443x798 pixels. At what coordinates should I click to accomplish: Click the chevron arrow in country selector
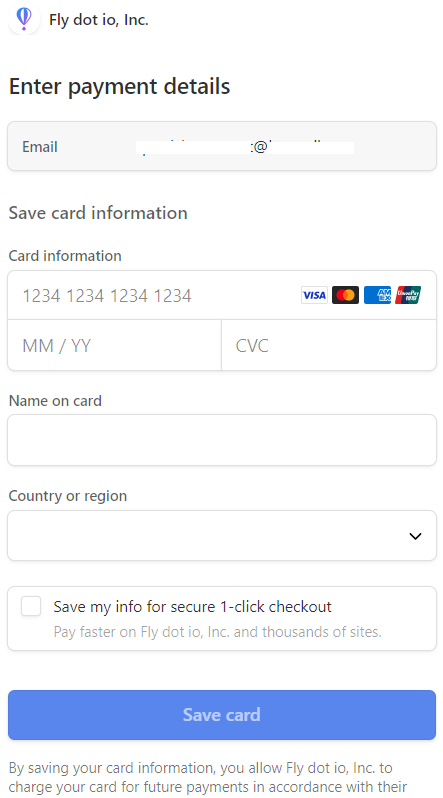coord(416,536)
